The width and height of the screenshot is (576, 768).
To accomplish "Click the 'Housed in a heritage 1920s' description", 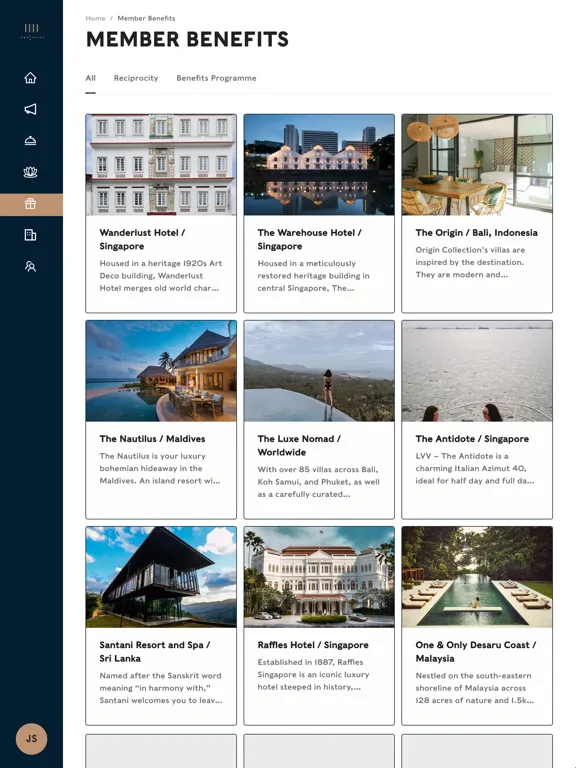I will click(x=161, y=276).
